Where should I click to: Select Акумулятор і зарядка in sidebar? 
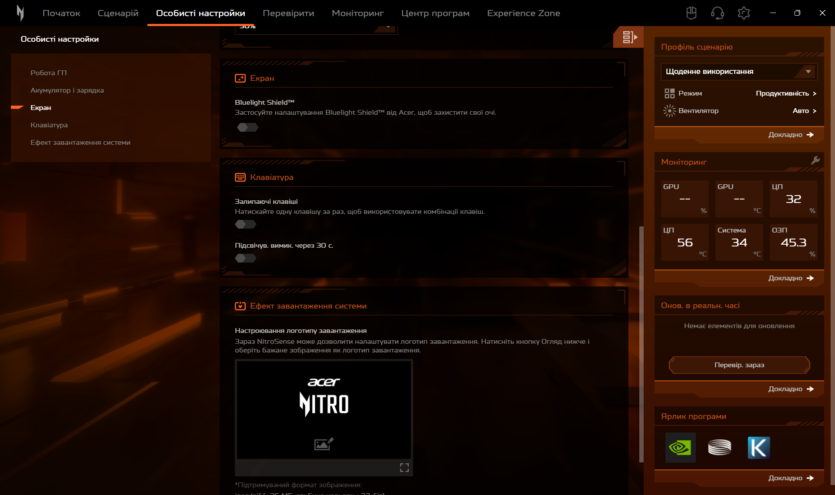(x=67, y=90)
